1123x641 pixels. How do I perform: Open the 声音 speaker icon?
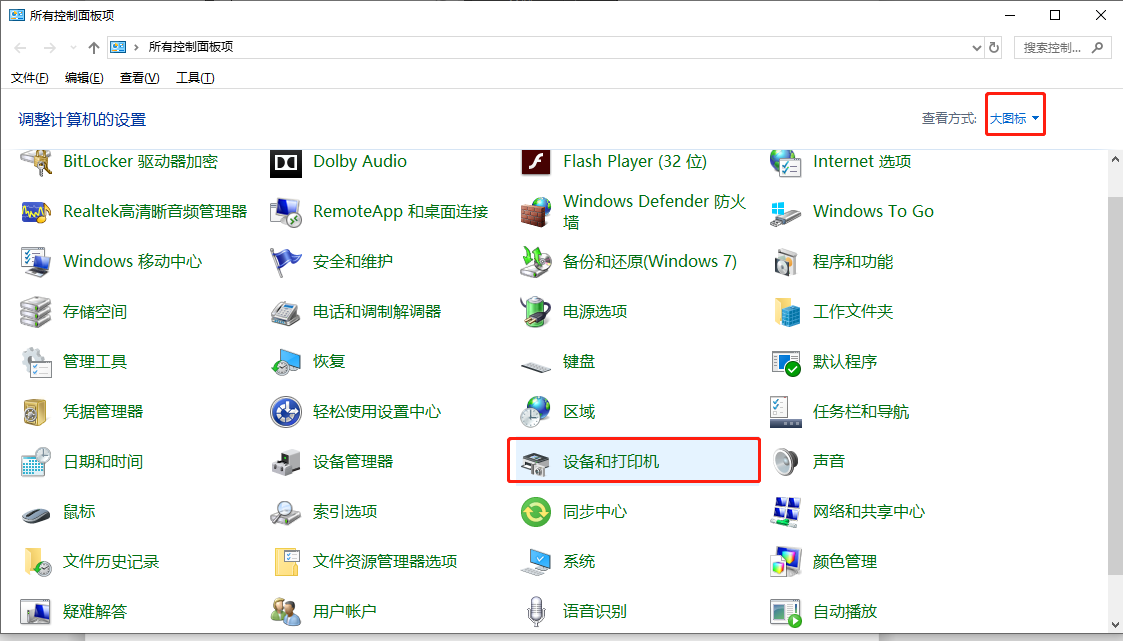pyautogui.click(x=785, y=463)
